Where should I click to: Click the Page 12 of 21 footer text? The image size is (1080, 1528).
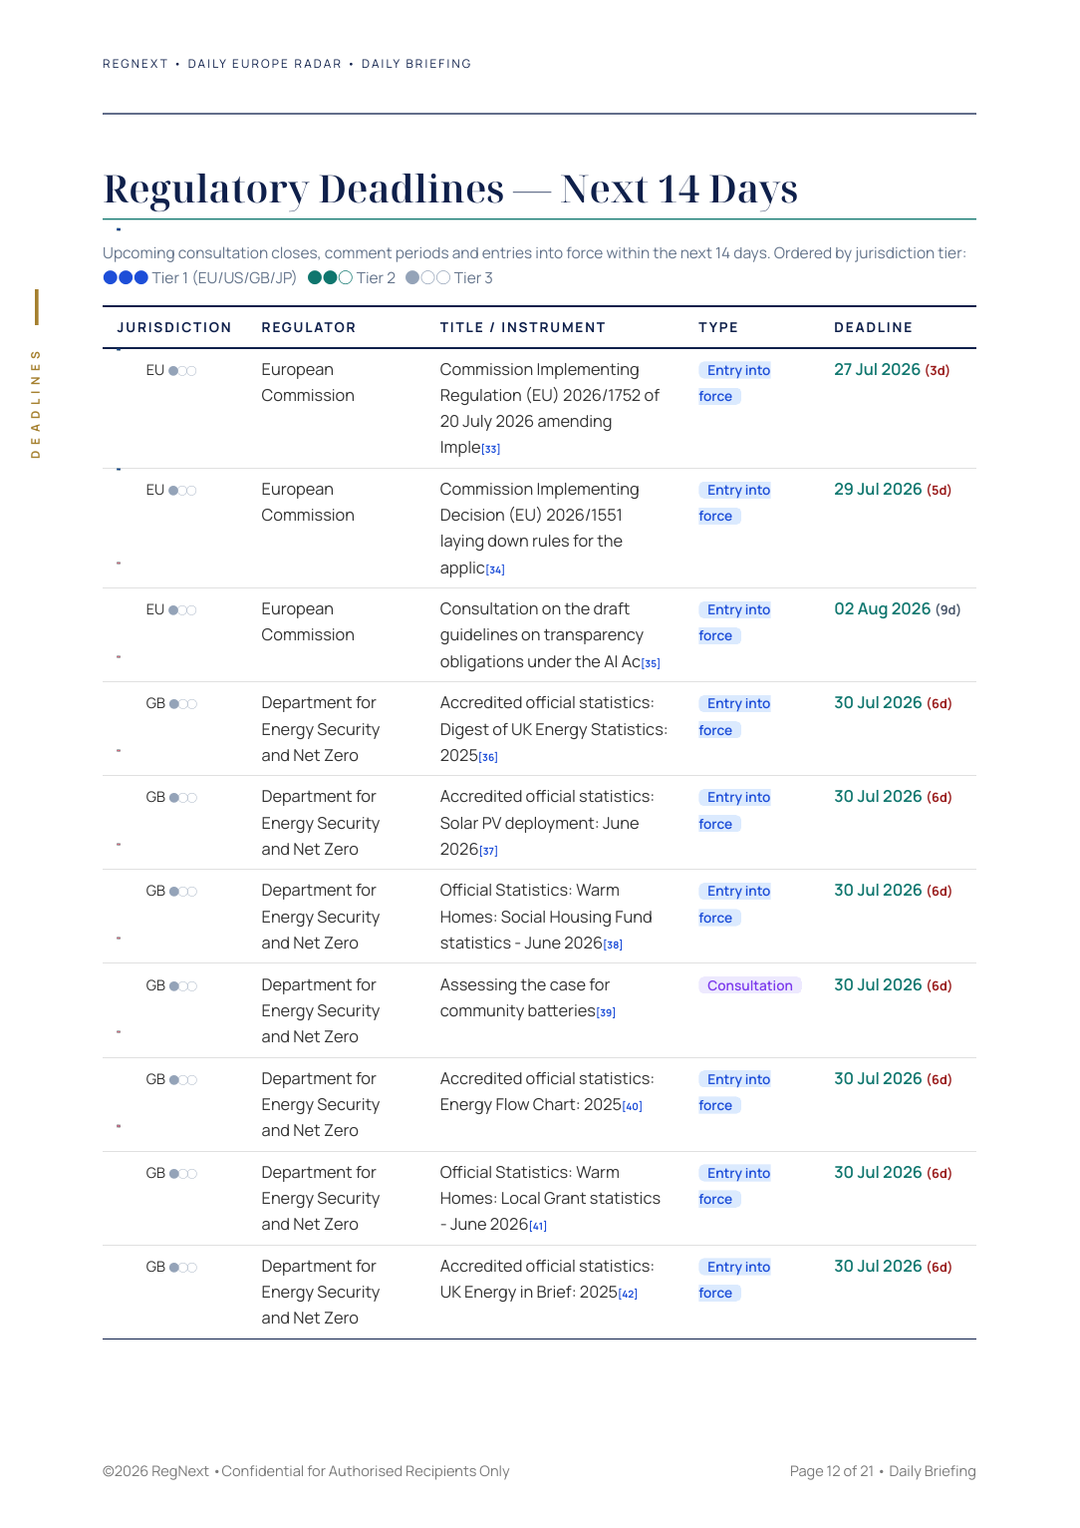(831, 1471)
